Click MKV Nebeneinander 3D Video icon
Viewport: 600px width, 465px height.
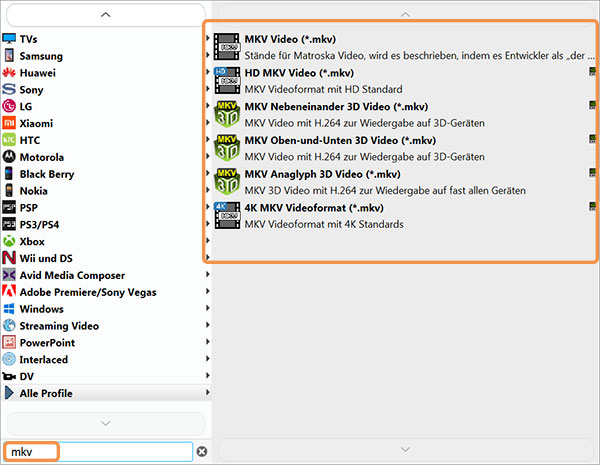coord(227,114)
